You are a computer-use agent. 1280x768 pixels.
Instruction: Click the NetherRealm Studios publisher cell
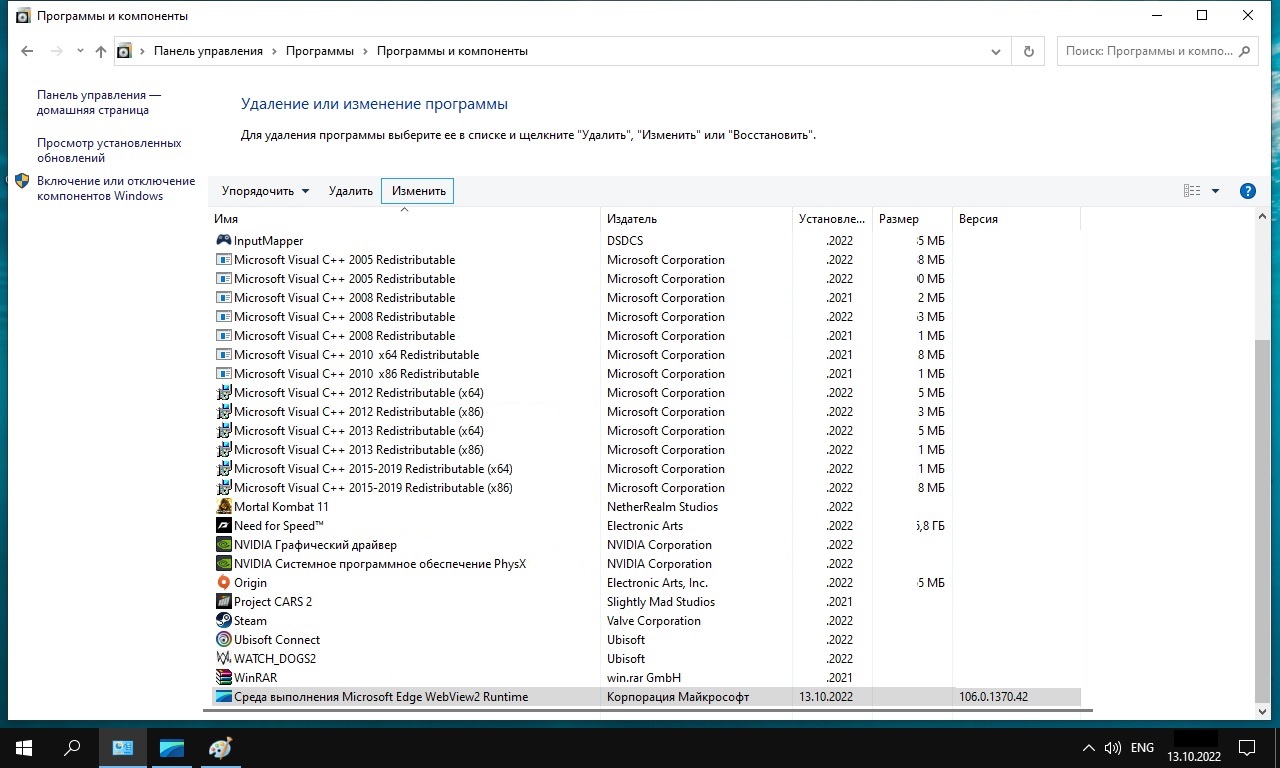pos(662,507)
